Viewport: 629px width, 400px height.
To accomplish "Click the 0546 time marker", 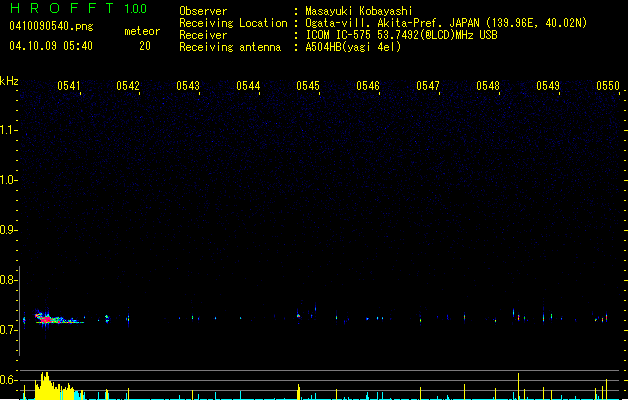I will 368,86.
